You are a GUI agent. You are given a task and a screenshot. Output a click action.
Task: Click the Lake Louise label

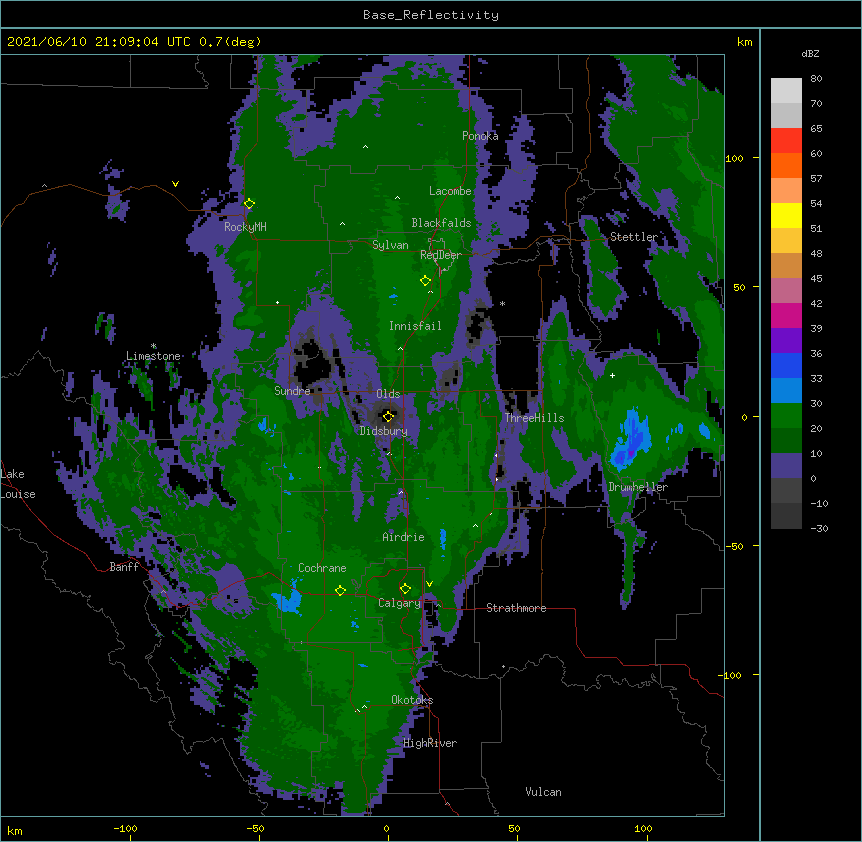coord(16,484)
